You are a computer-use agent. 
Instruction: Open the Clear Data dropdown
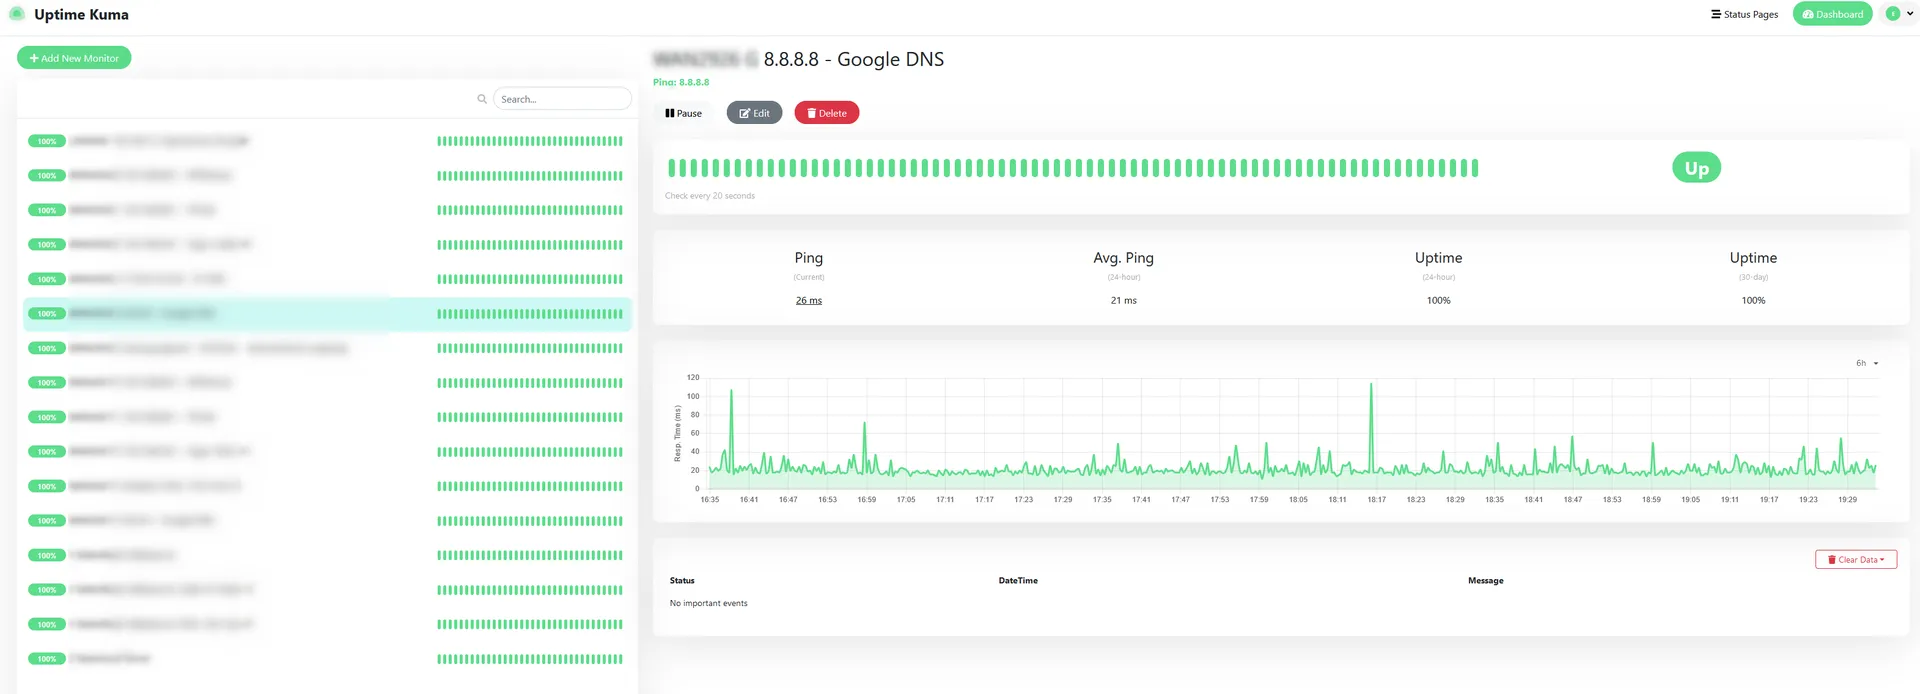[x=1856, y=560]
